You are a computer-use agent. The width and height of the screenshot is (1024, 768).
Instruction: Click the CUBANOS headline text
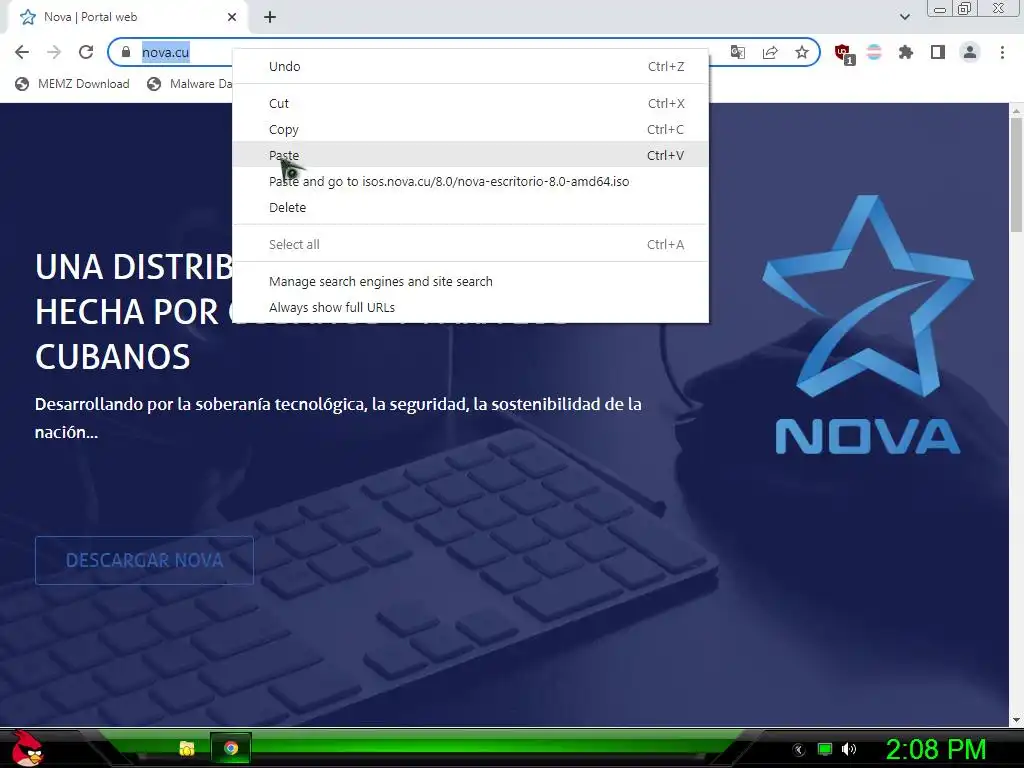112,357
